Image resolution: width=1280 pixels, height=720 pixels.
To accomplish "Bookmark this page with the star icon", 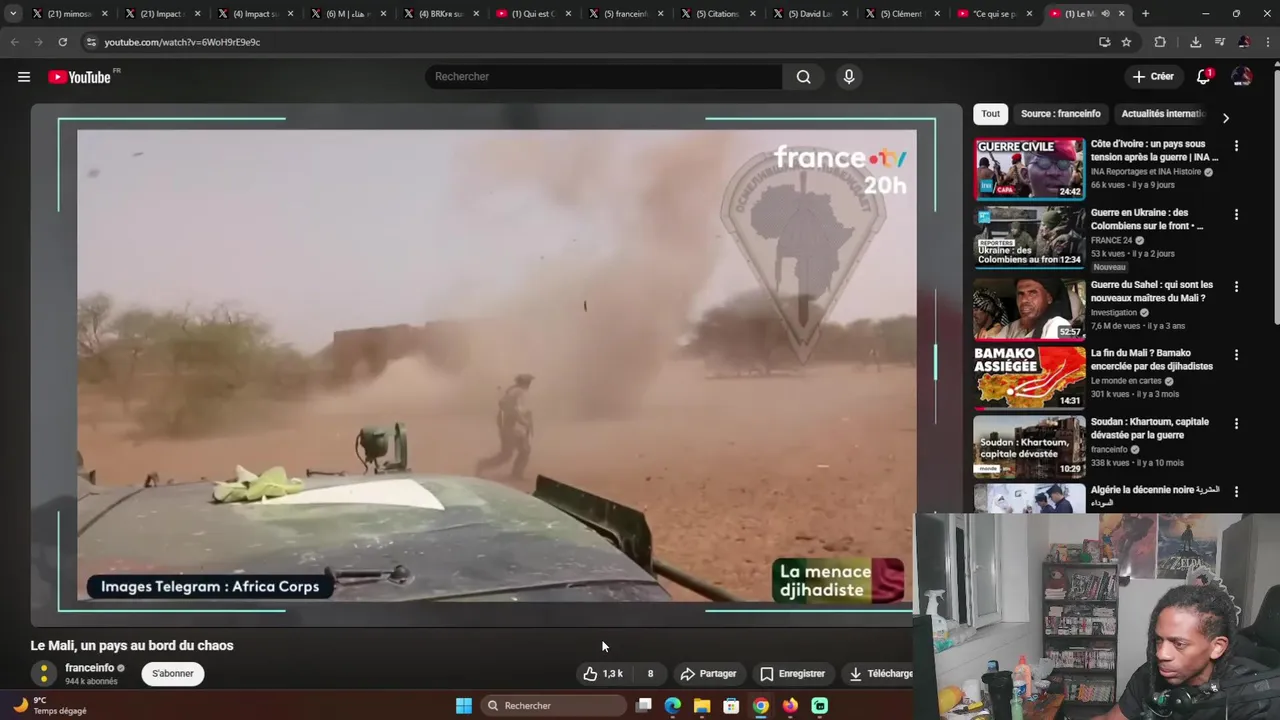I will pos(1126,42).
